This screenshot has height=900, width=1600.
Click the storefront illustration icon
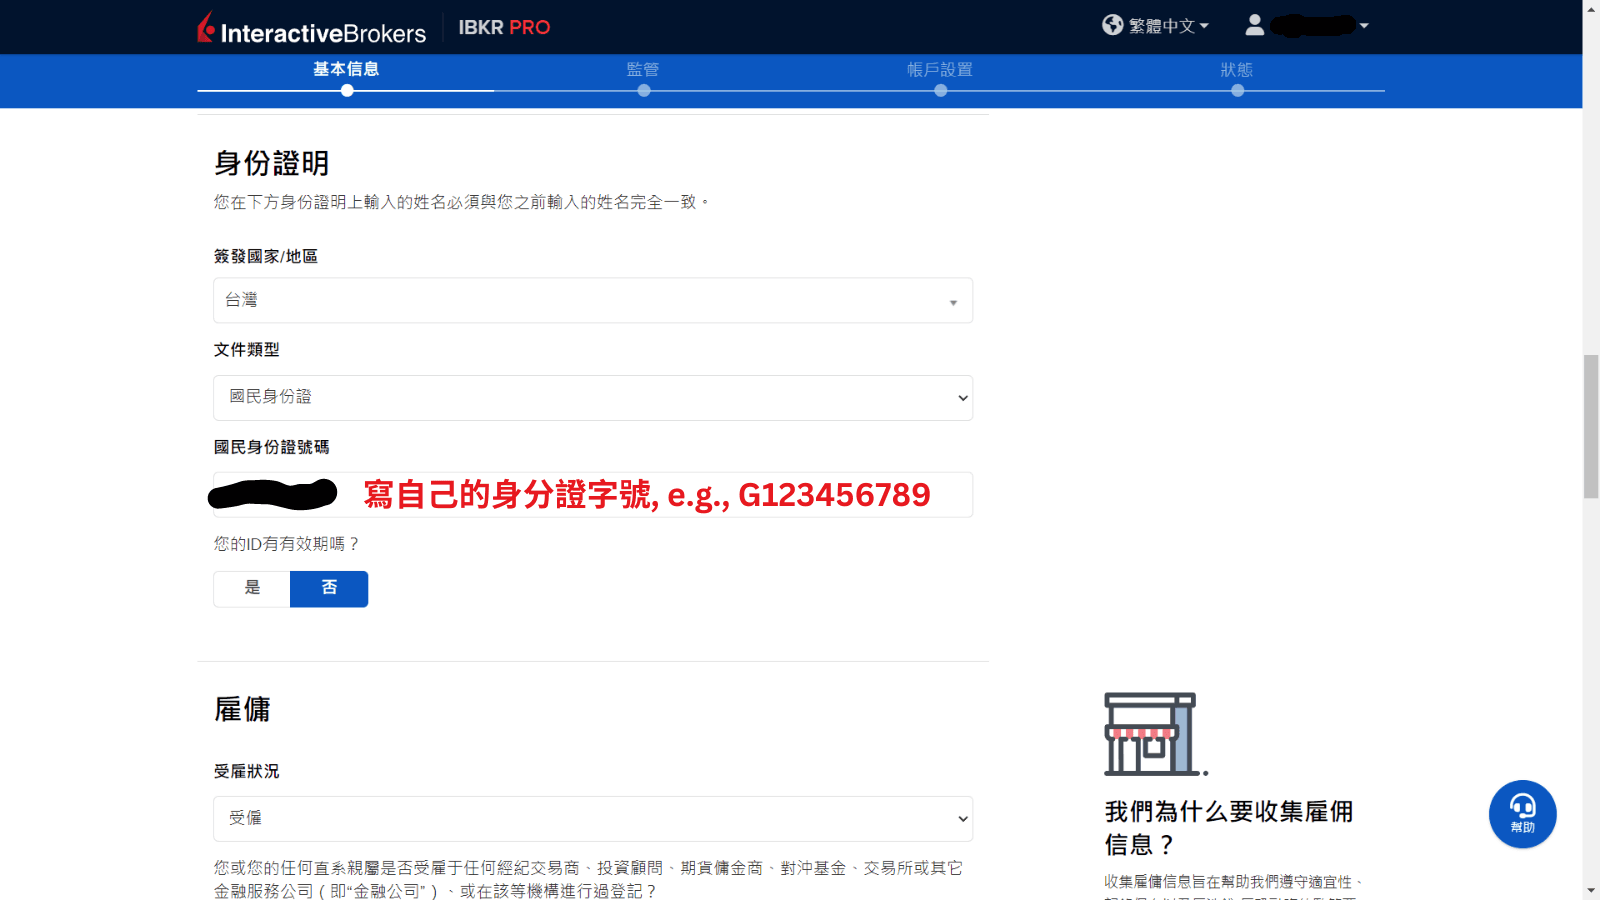[1148, 735]
